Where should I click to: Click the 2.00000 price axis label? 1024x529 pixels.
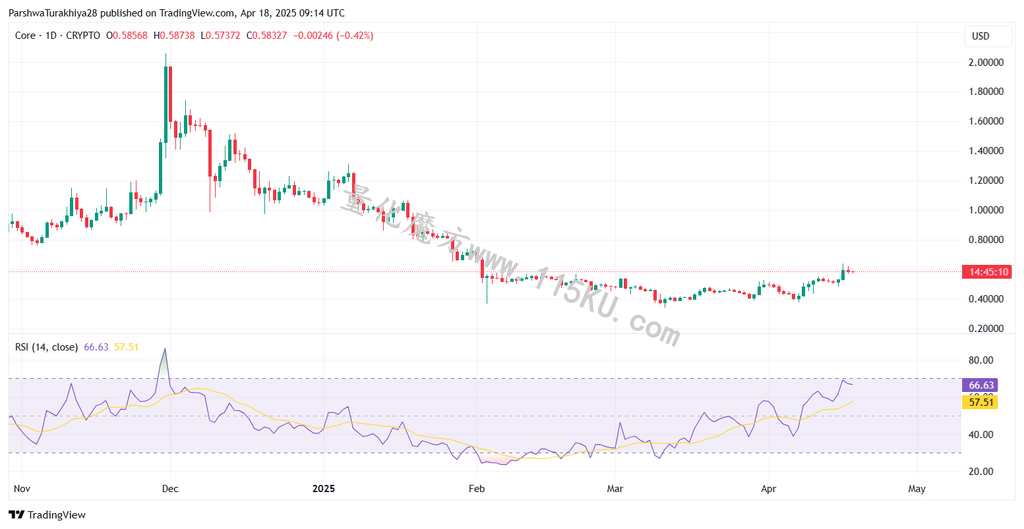pyautogui.click(x=988, y=62)
